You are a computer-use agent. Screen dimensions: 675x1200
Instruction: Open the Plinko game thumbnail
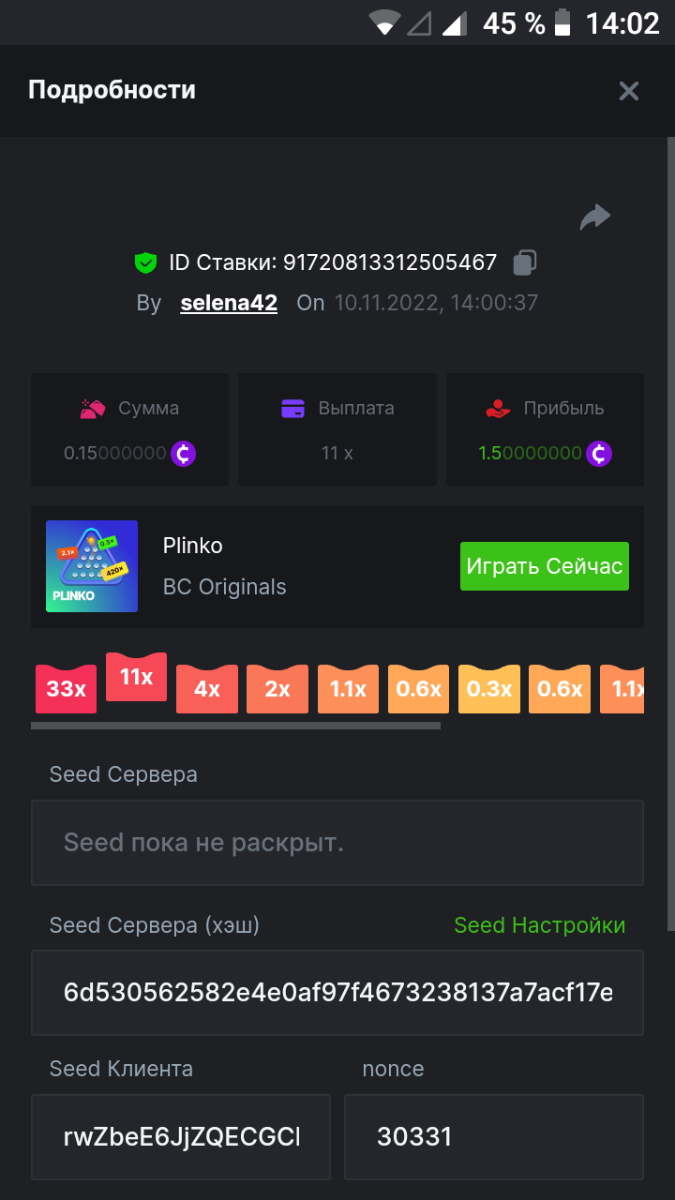point(92,566)
